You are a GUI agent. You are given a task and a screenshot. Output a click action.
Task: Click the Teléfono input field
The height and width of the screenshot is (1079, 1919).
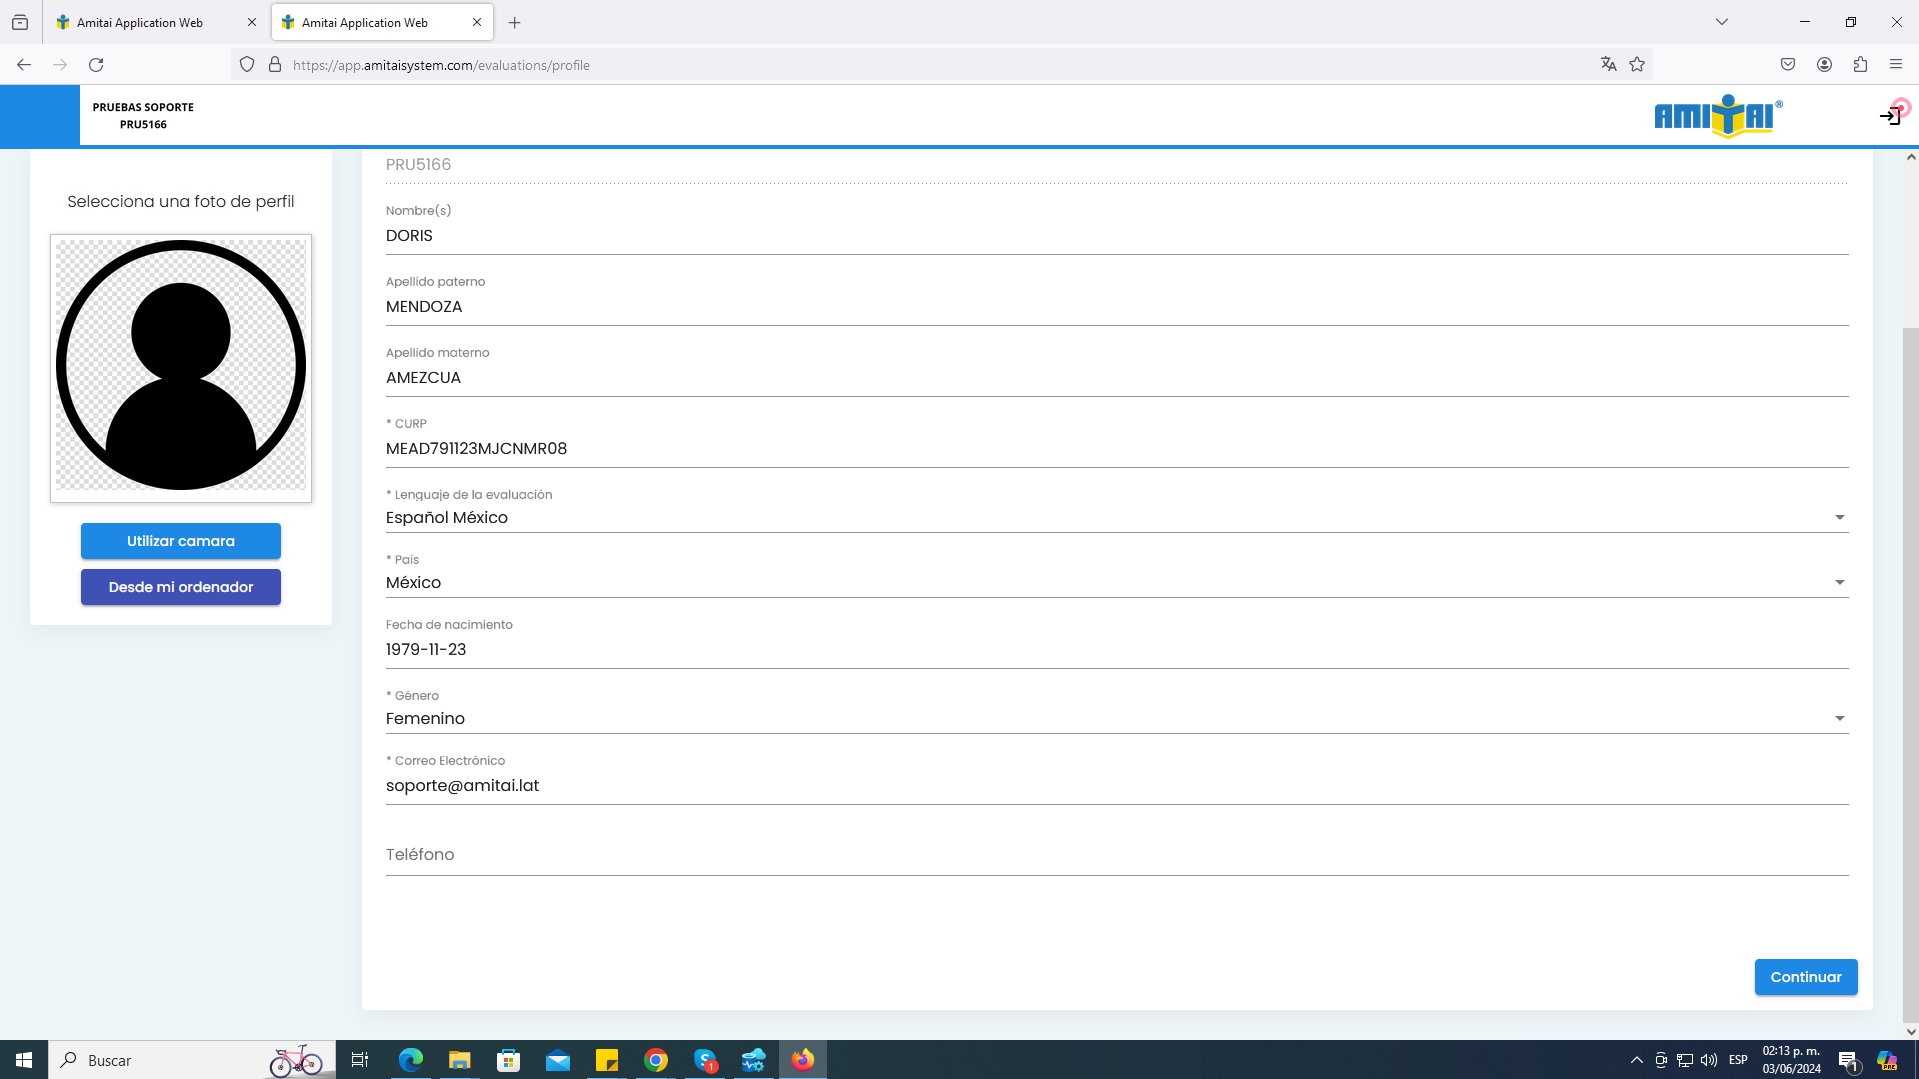[1116, 855]
